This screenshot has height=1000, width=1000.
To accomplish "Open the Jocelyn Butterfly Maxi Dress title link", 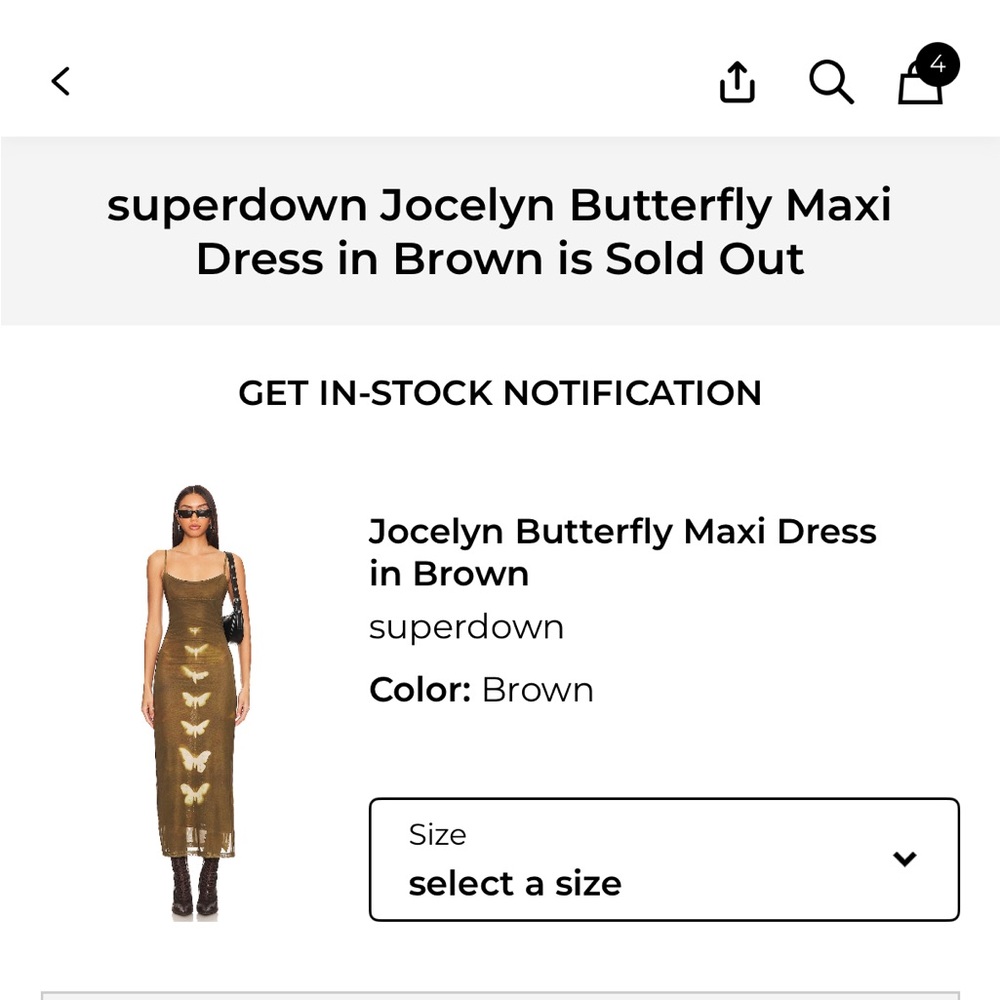I will coord(622,531).
